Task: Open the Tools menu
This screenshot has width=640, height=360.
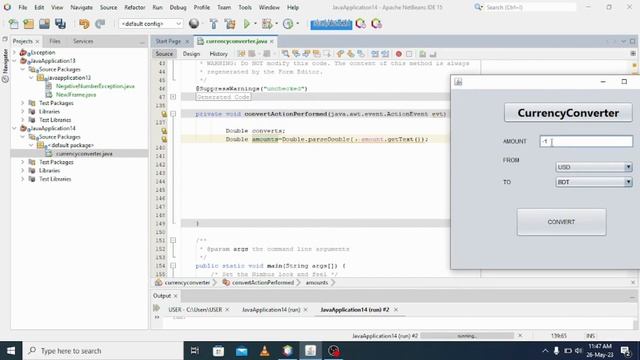Action: 245,7
